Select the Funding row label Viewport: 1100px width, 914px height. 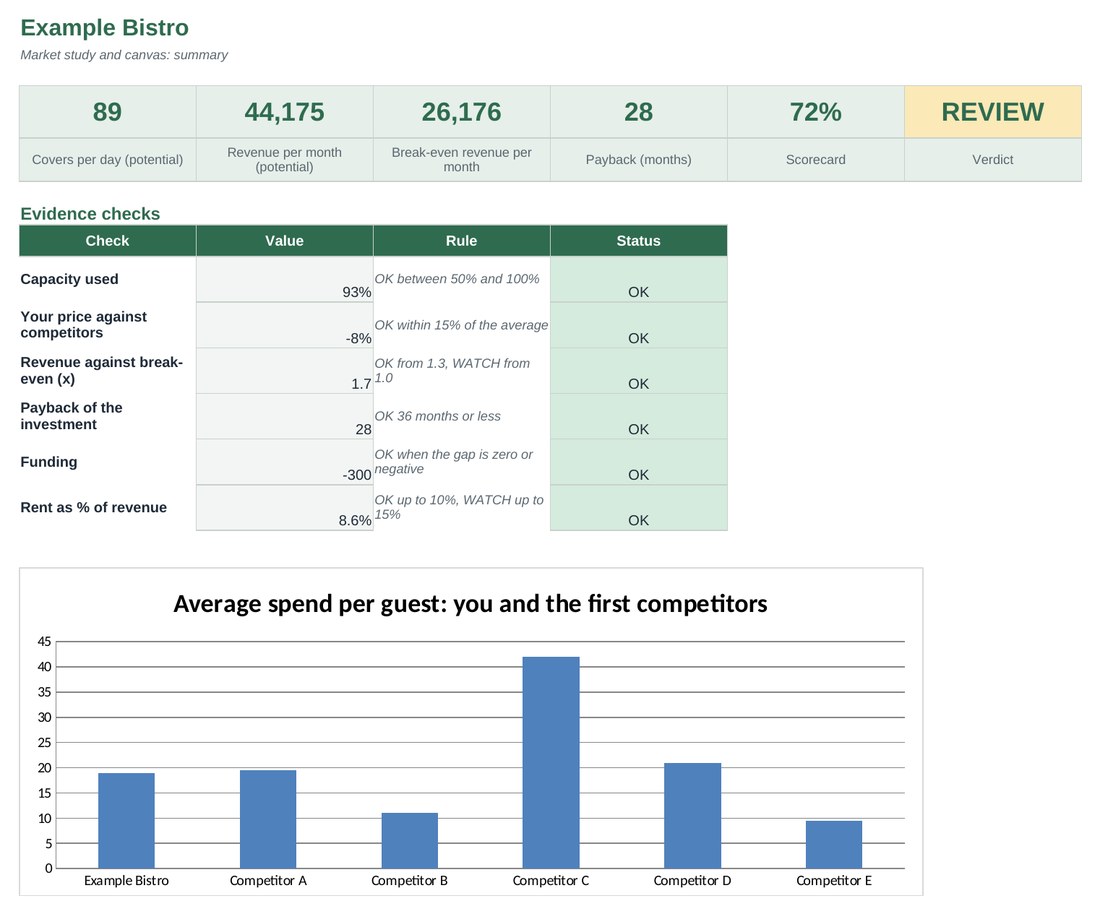pos(48,462)
